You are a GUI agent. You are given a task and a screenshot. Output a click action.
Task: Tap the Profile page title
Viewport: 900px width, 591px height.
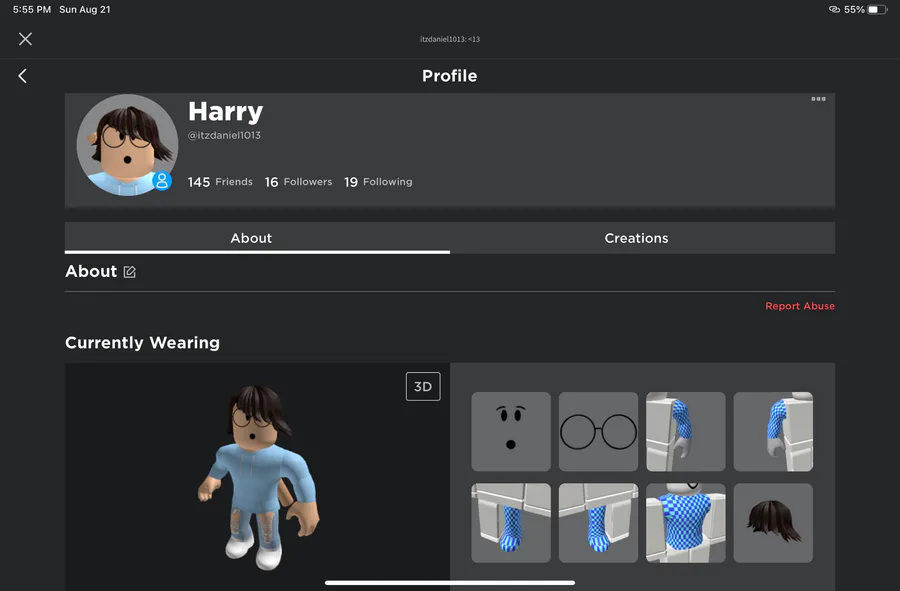pos(449,76)
